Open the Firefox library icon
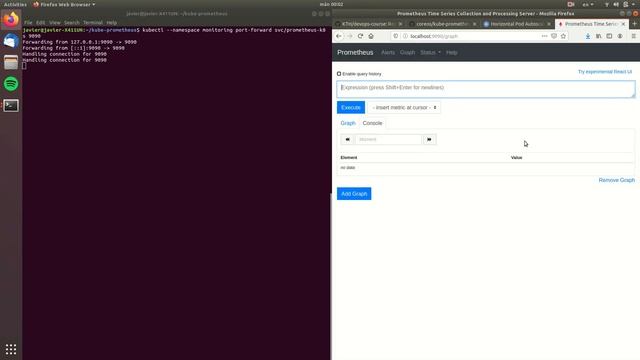 pos(598,36)
